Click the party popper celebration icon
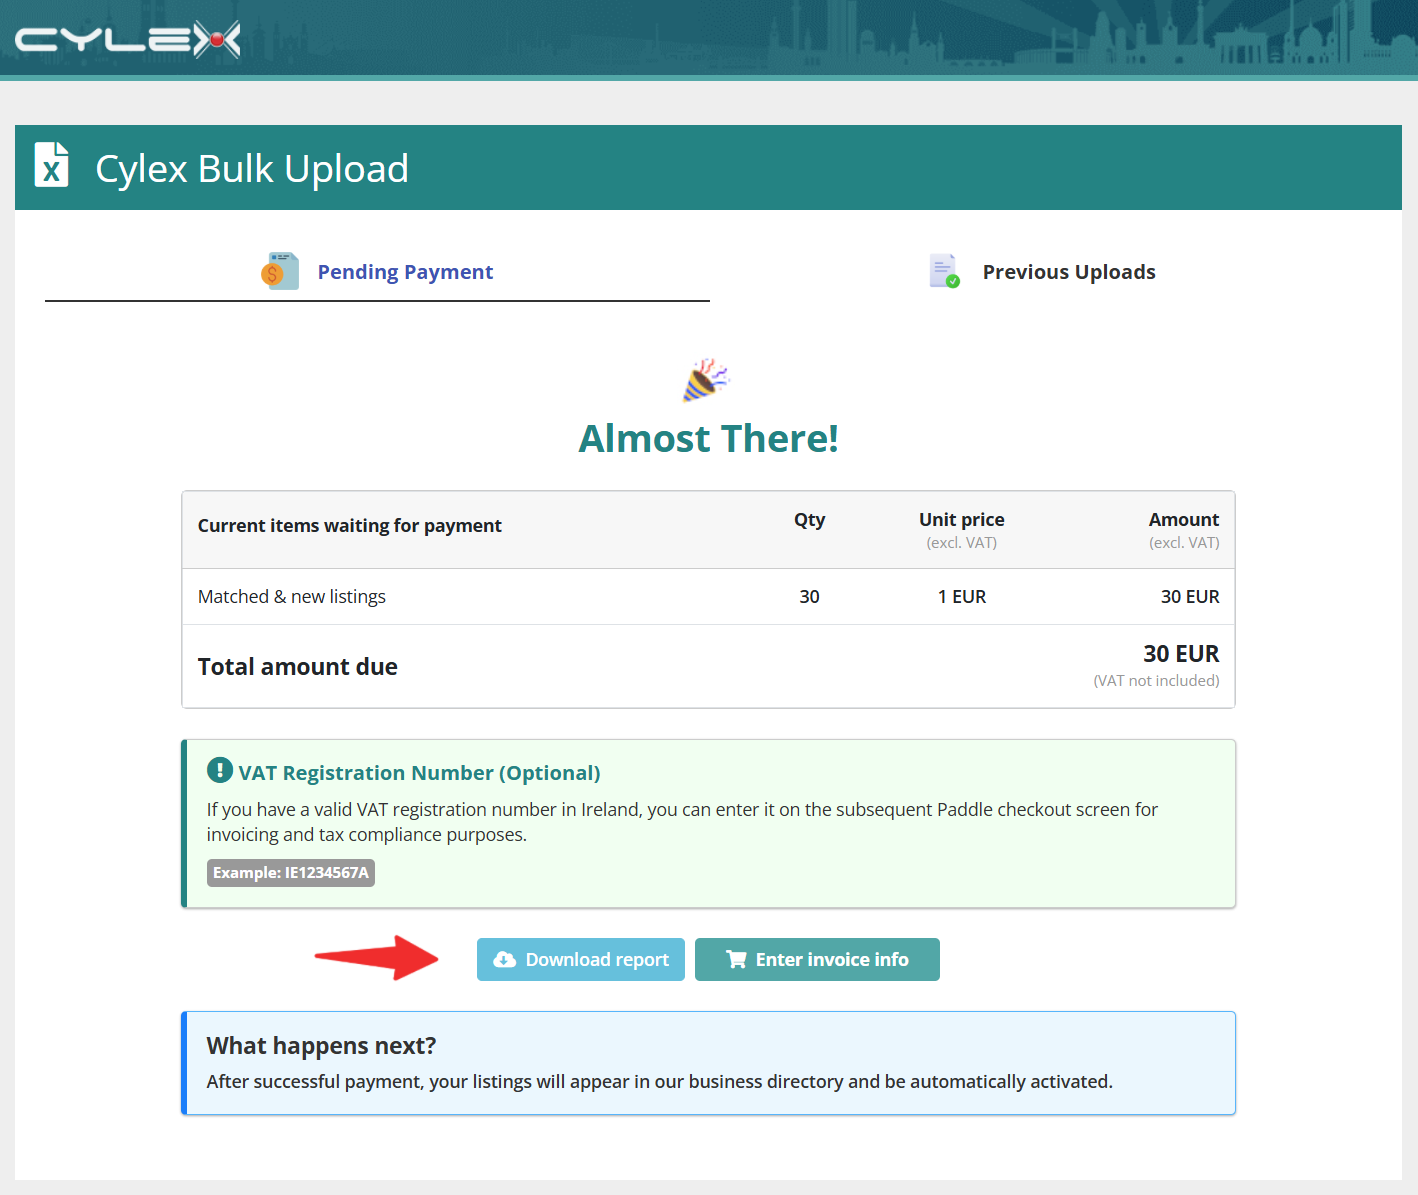1418x1195 pixels. [x=706, y=380]
